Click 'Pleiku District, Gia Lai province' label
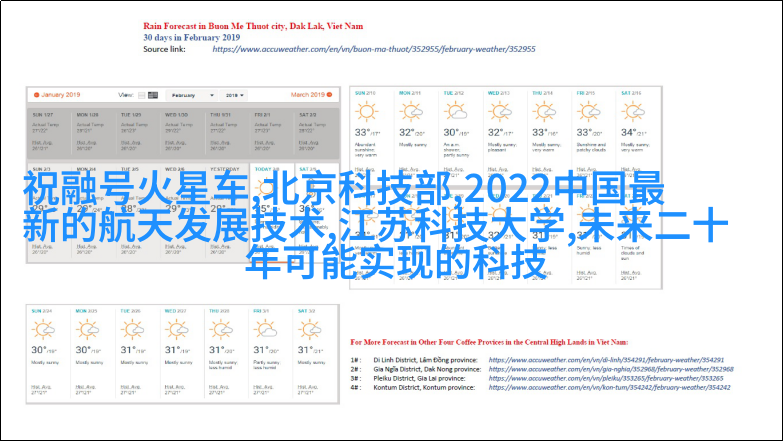This screenshot has height=442, width=784. 419,378
